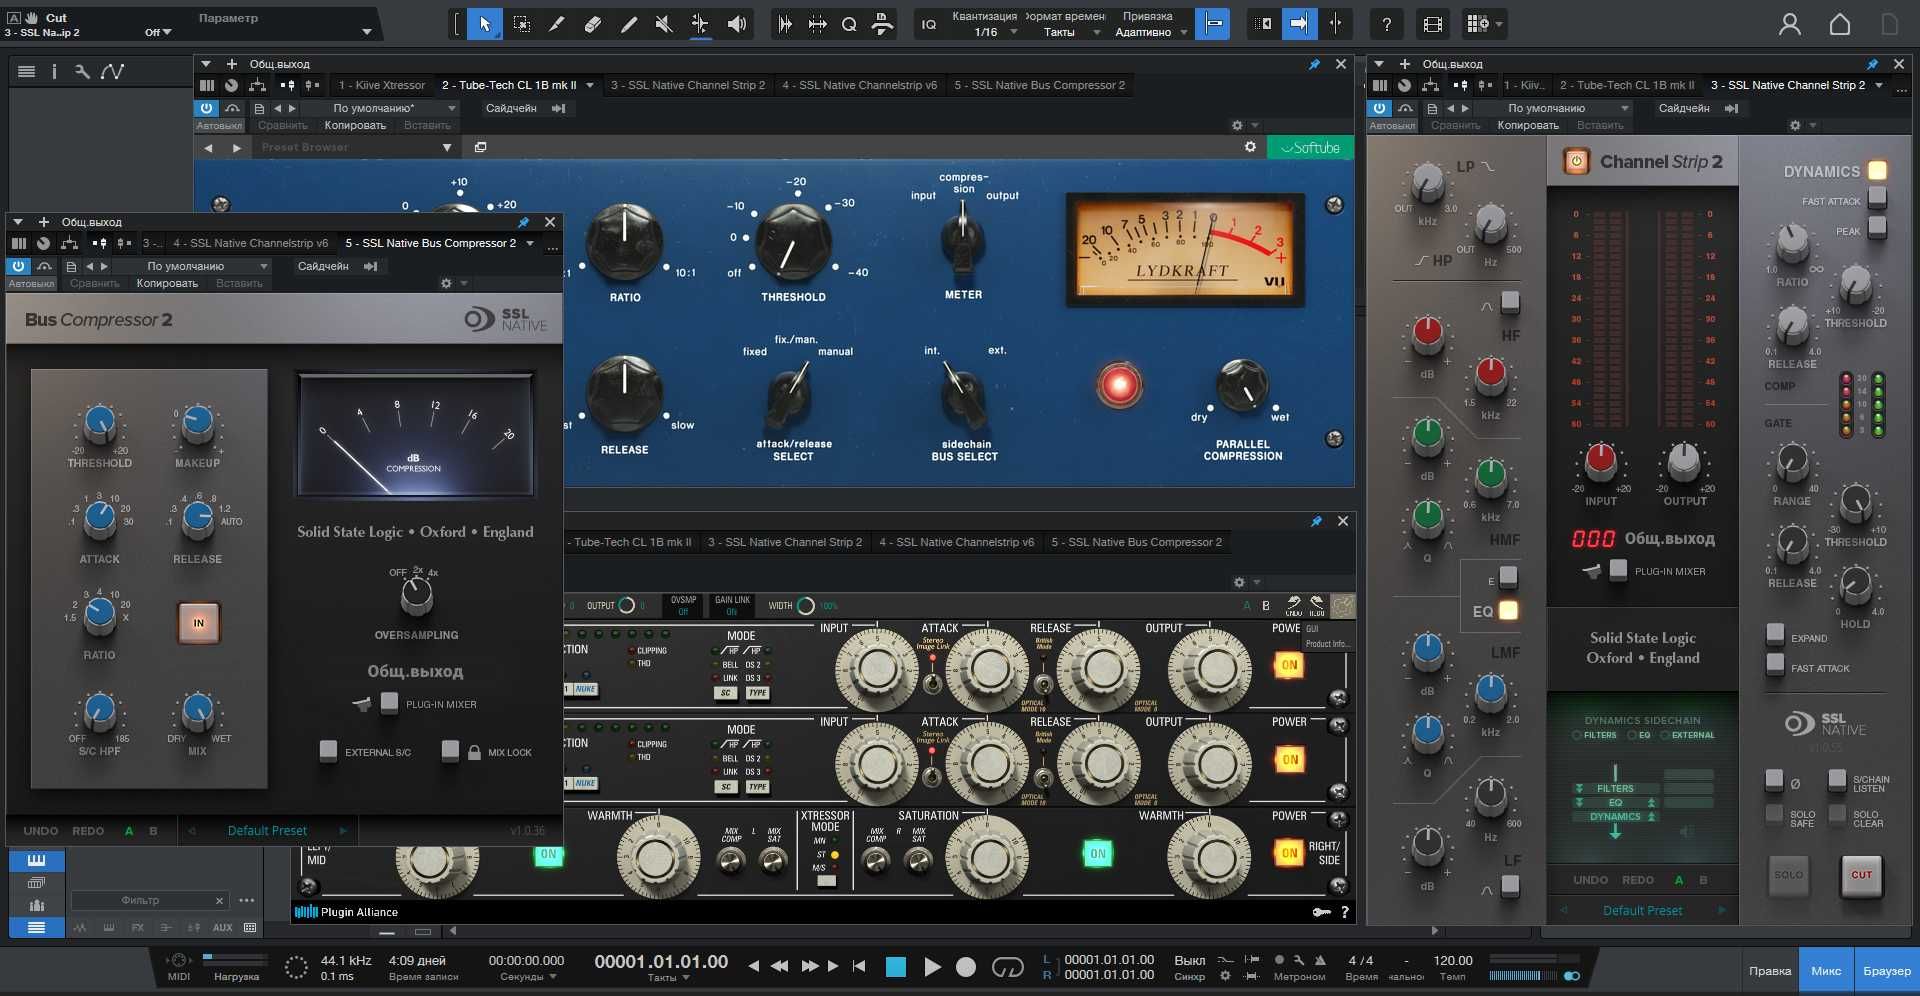Pin the Tube-Tech plugin window
1920x996 pixels.
[1314, 64]
